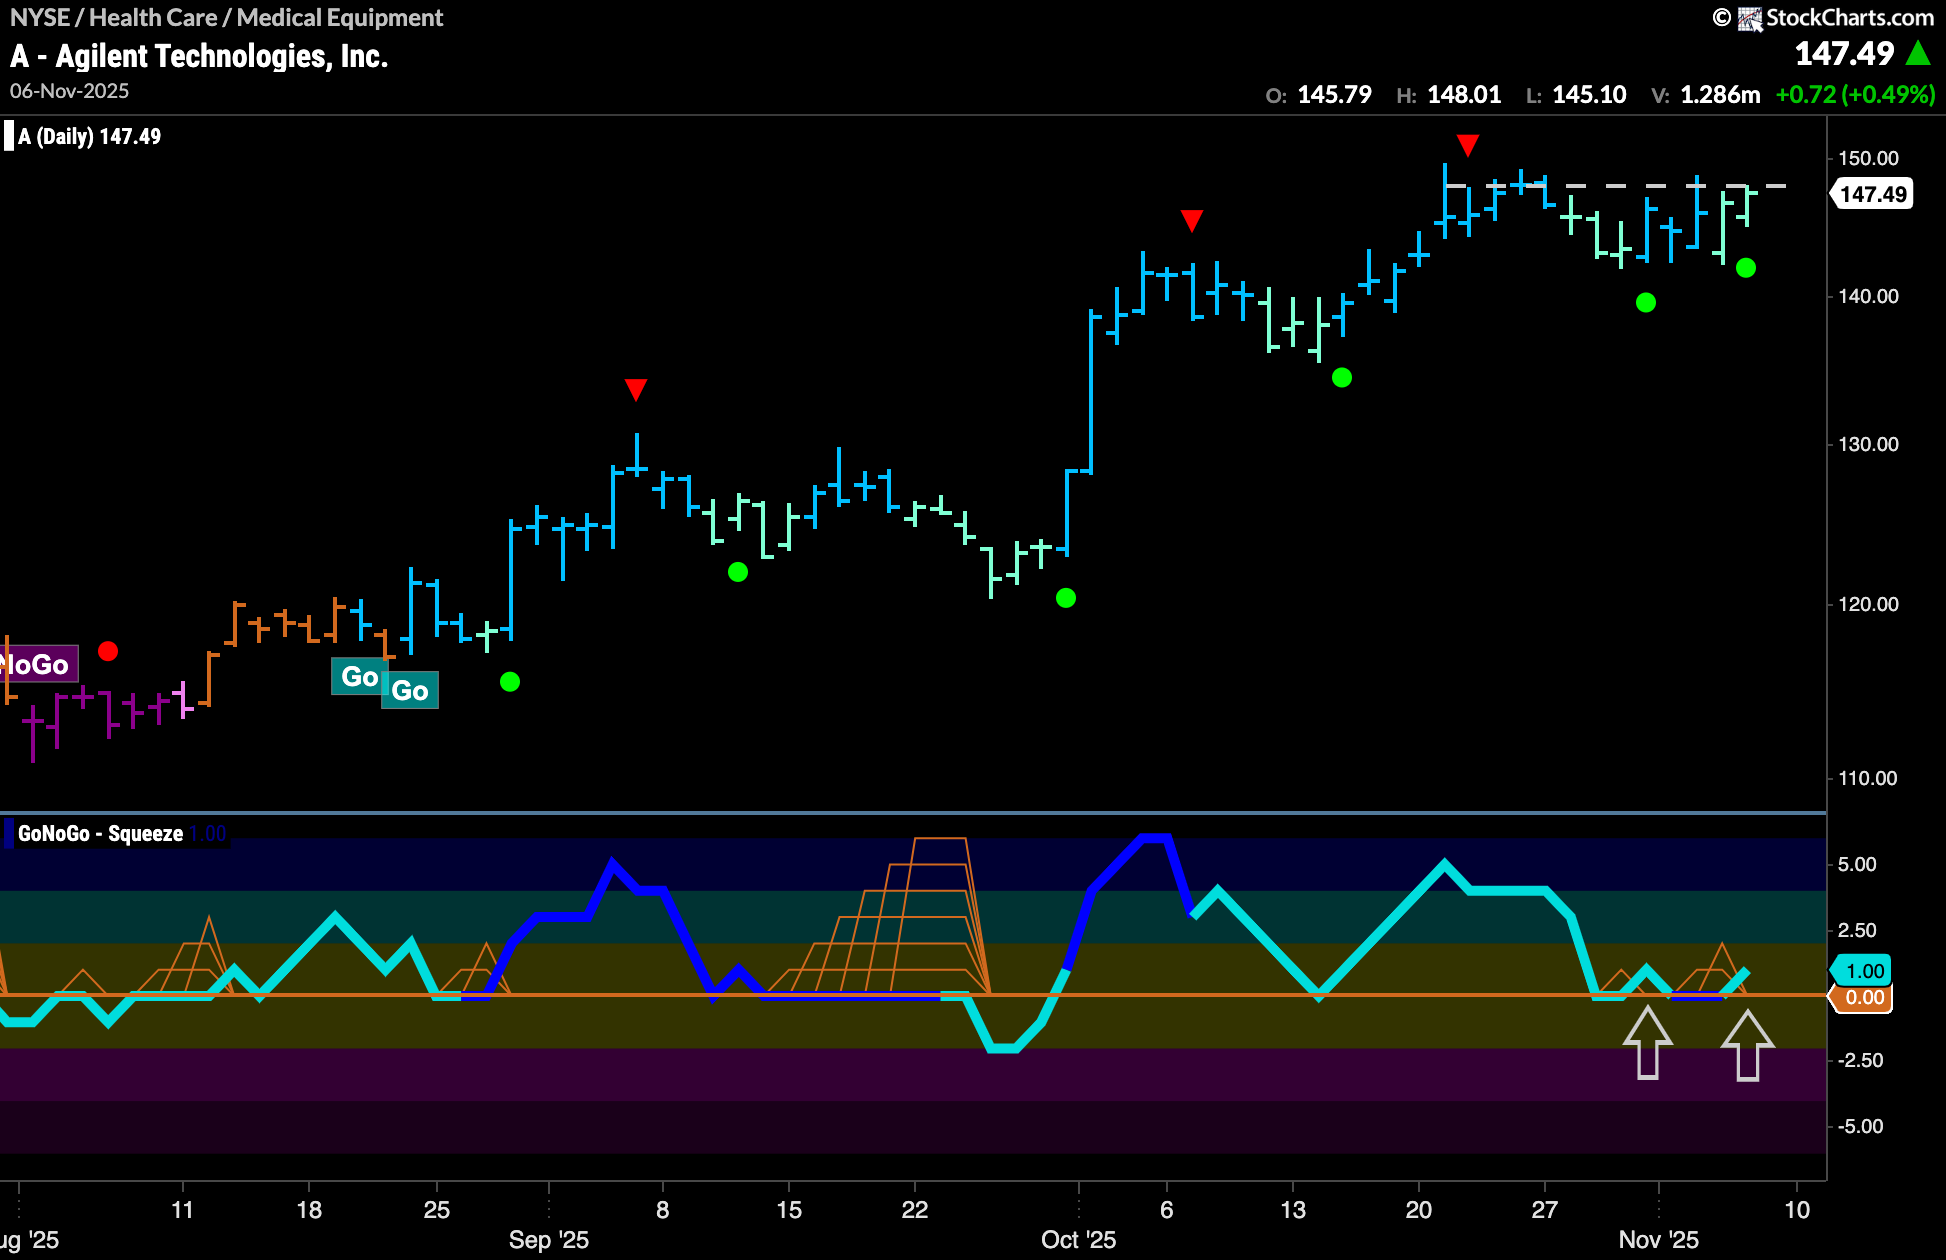Select the green up-triangle beside price 147.49
The height and width of the screenshot is (1260, 1946).
[1919, 53]
